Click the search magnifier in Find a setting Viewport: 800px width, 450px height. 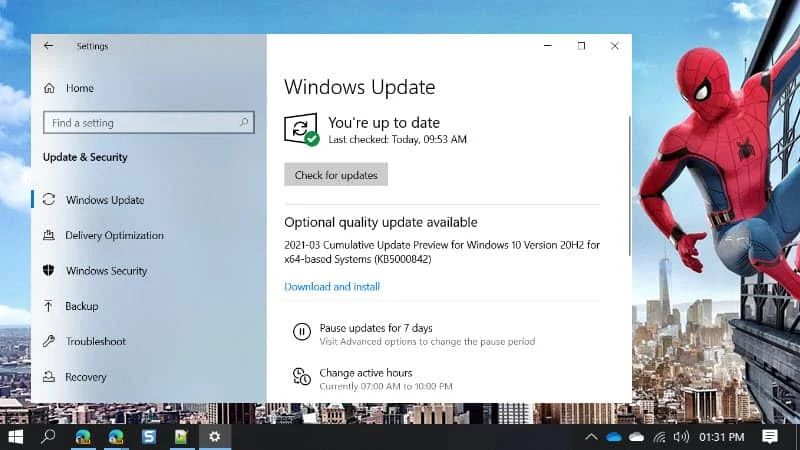click(244, 122)
